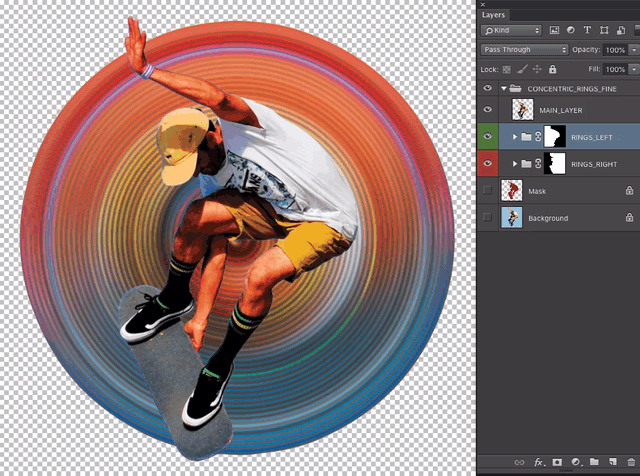Select the RINGS_LEFT mask thumbnail
The width and height of the screenshot is (640, 476).
(x=555, y=136)
